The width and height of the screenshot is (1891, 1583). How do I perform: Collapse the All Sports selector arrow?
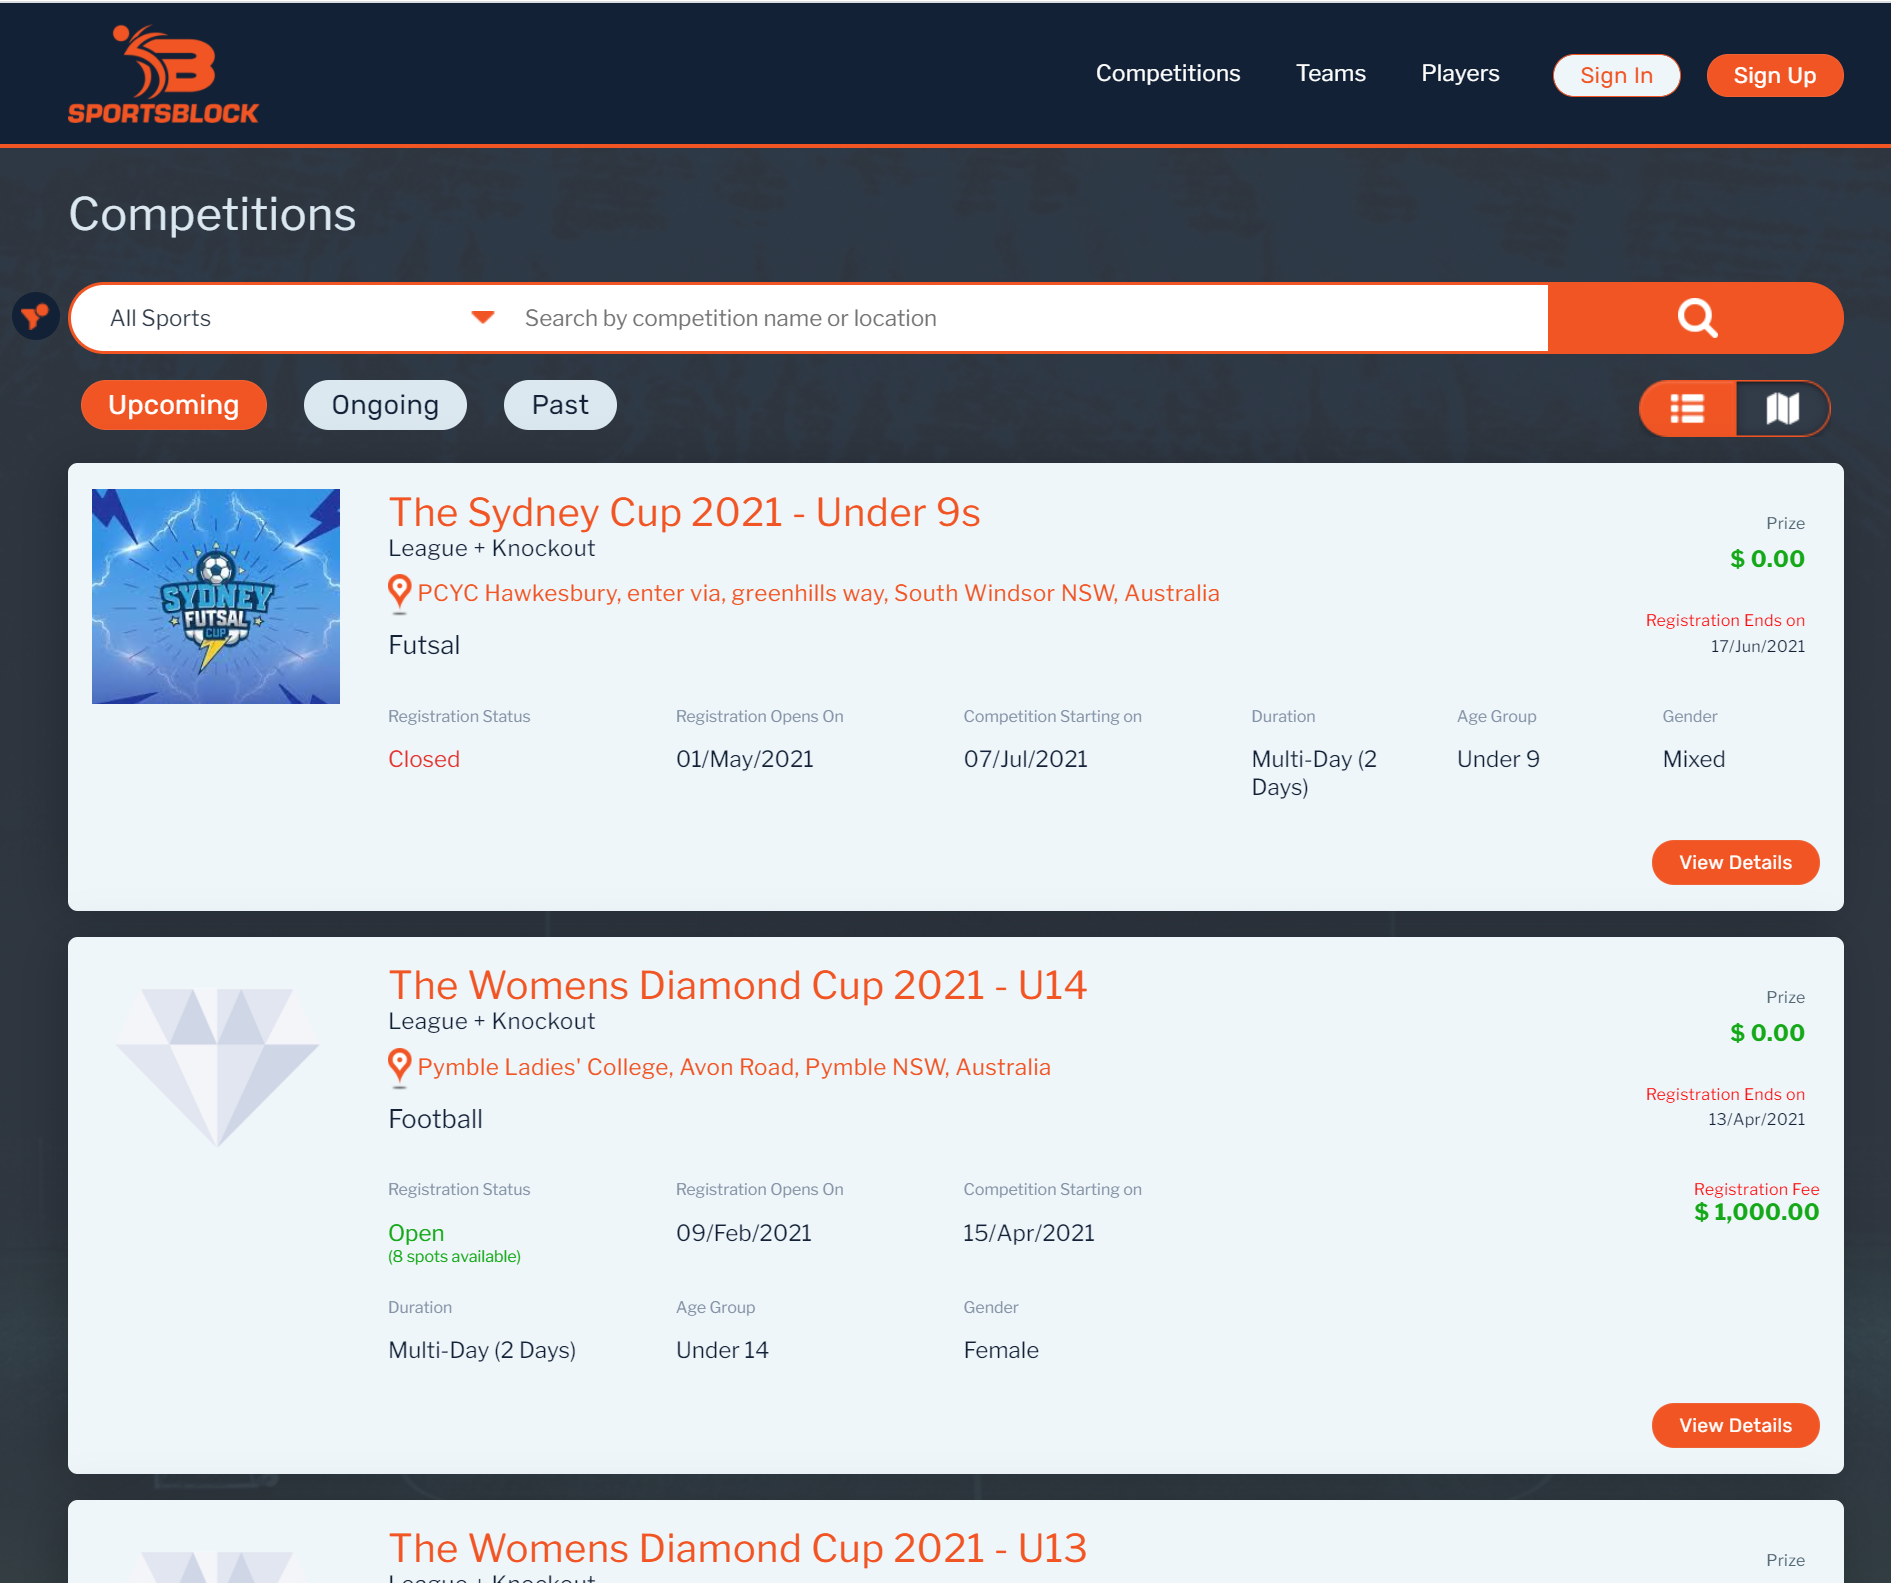pos(483,317)
